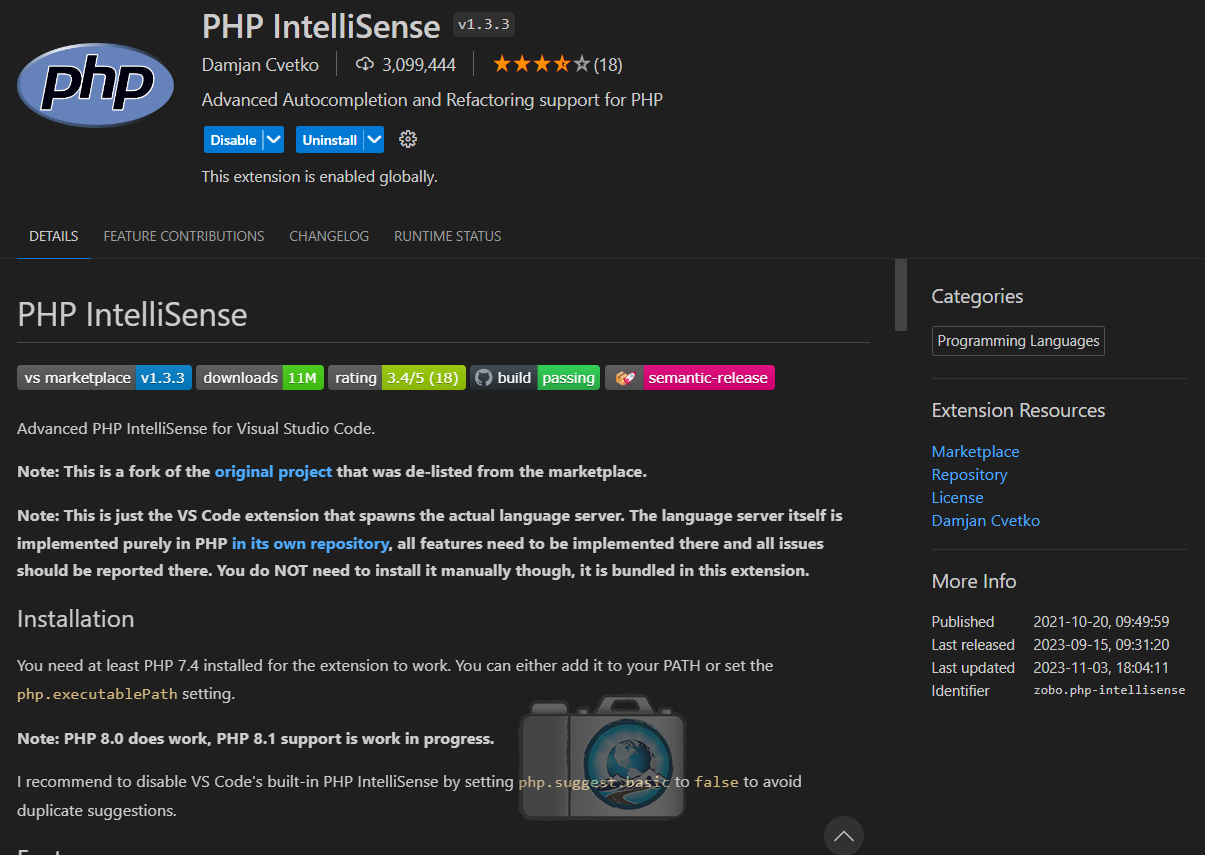The width and height of the screenshot is (1205, 855).
Task: Open the License resource link
Action: [x=957, y=498]
